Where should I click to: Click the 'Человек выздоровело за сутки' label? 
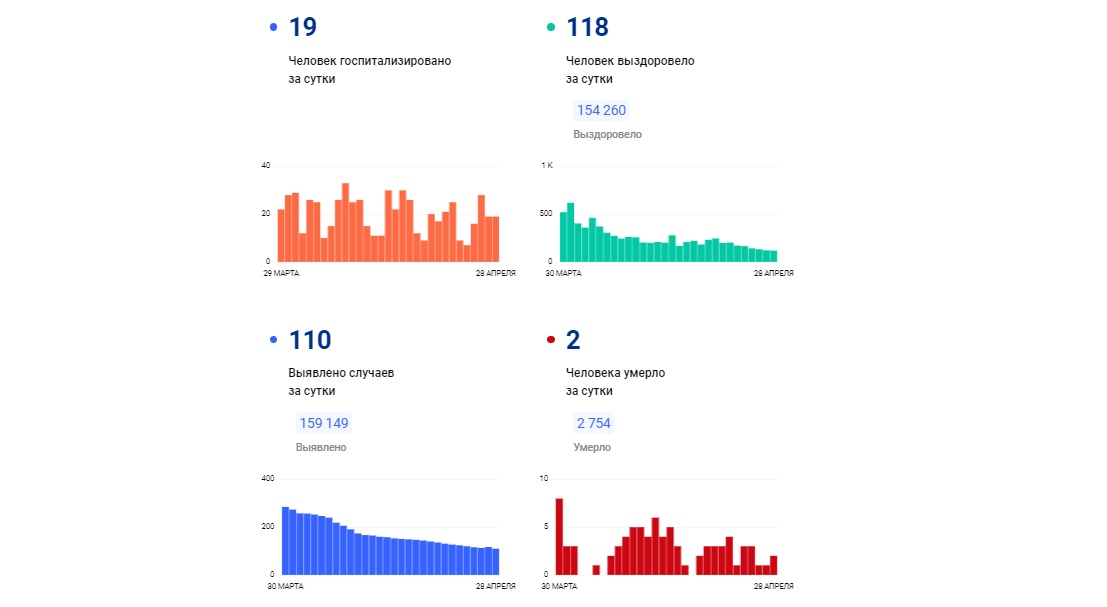click(x=630, y=70)
